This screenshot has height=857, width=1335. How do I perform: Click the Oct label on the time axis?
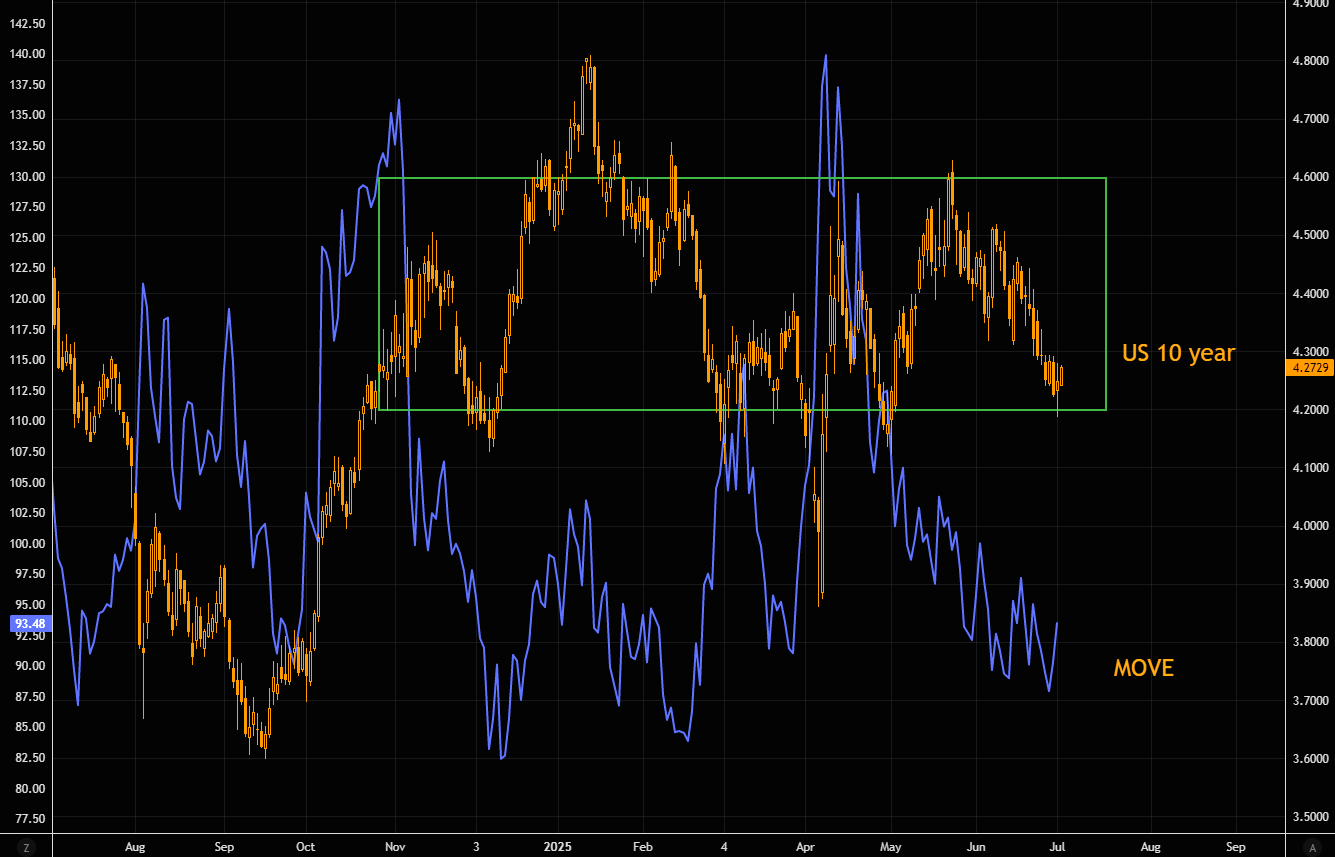click(306, 846)
